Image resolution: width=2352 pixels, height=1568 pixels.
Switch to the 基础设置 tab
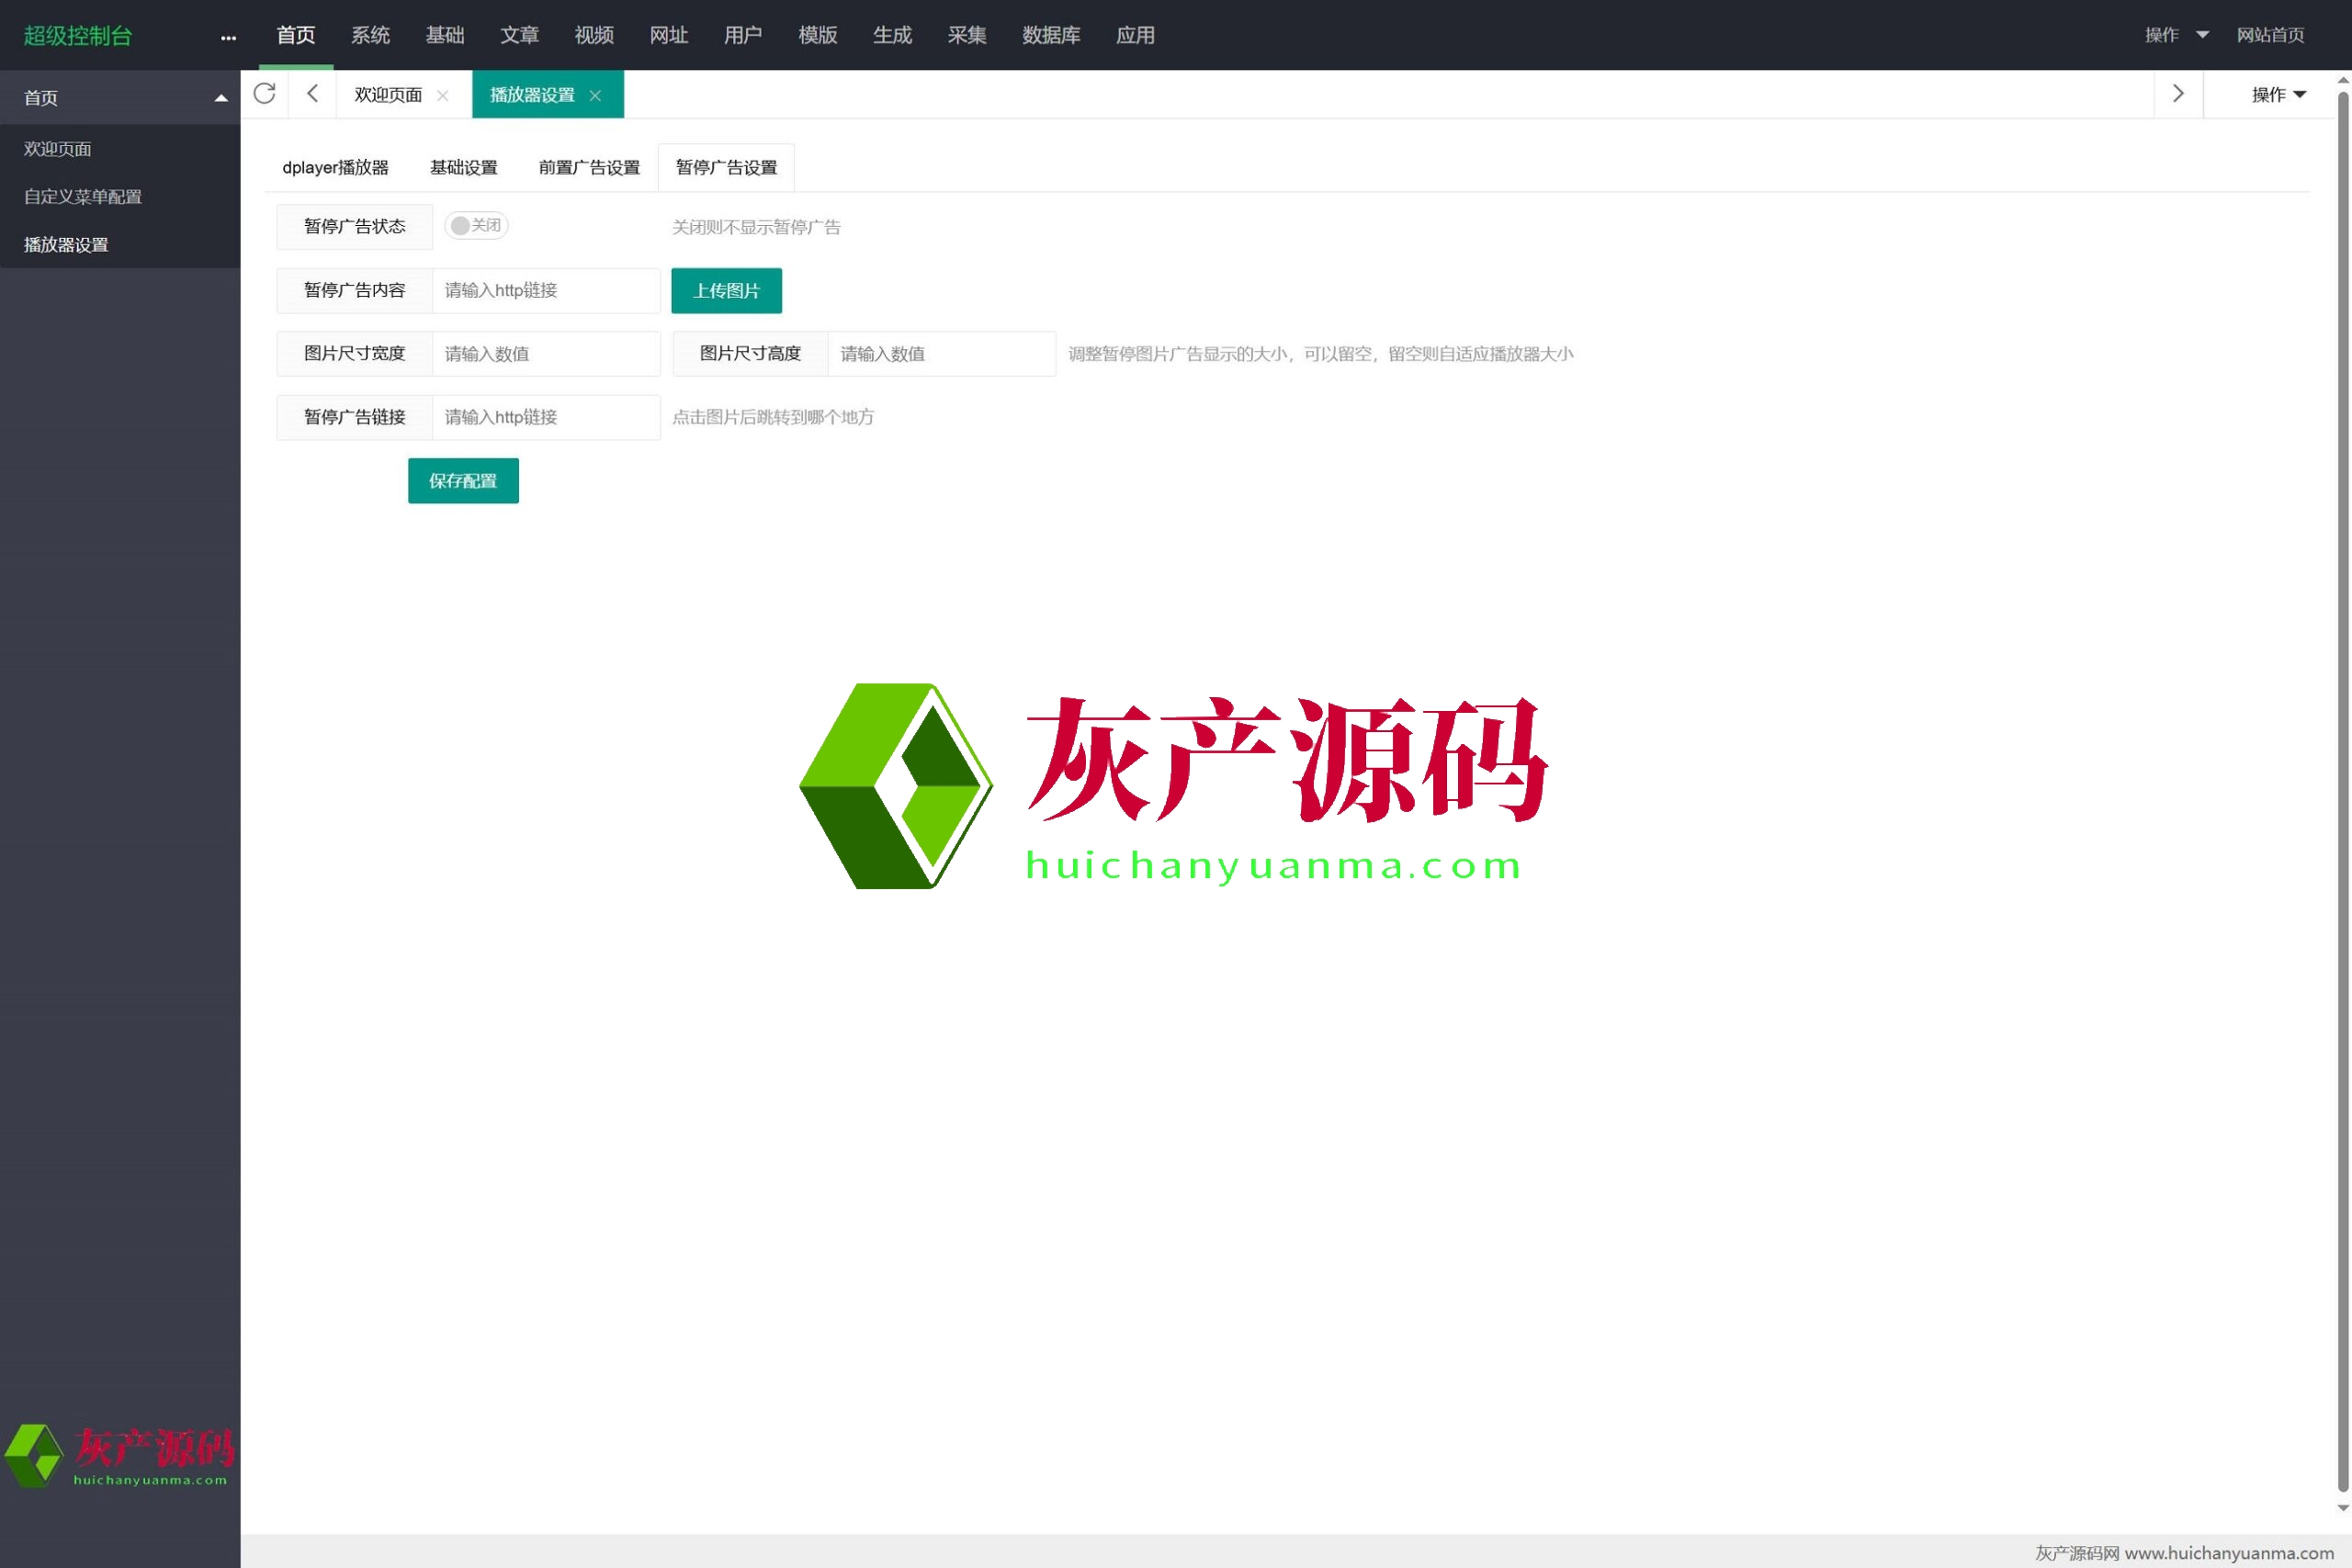click(463, 168)
